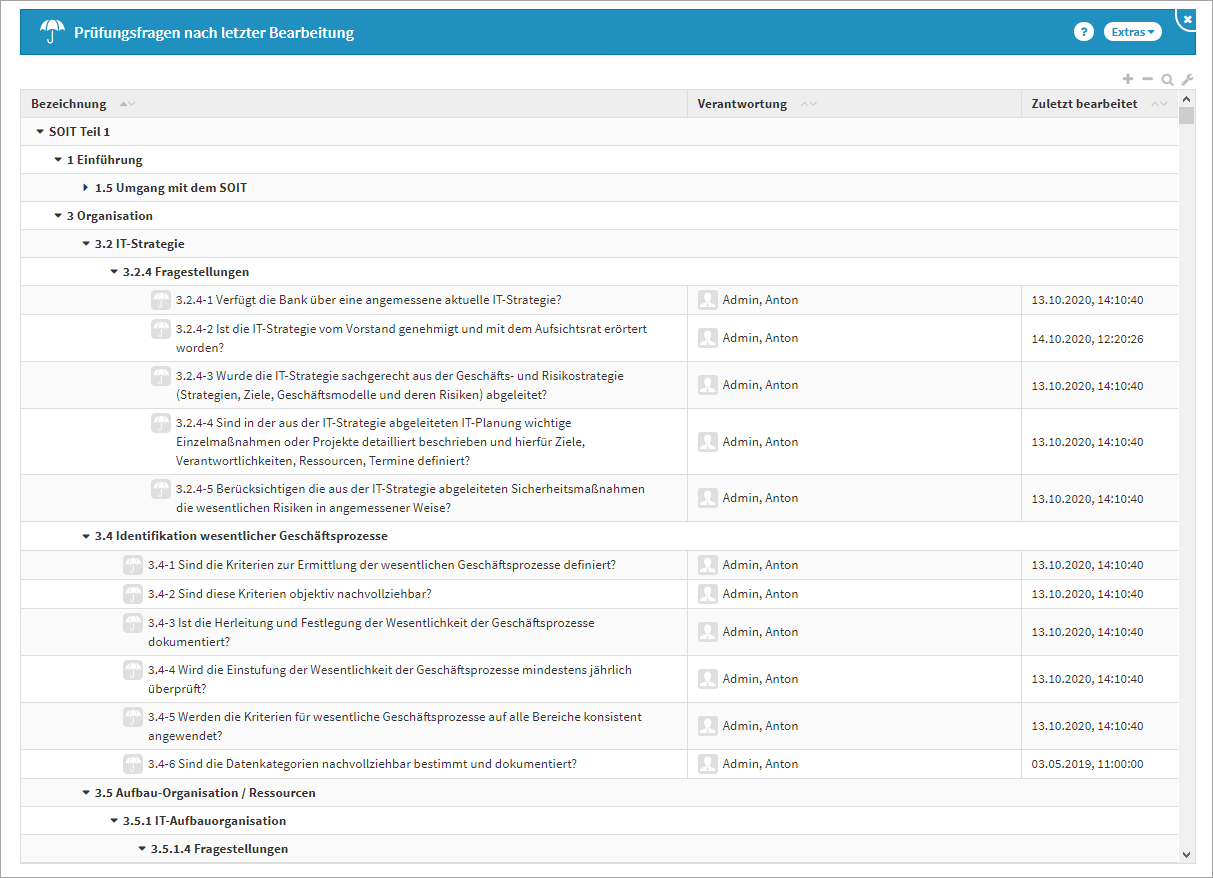Expand the 1.5 Umgang mit dem SOIT node
This screenshot has height=878, width=1213.
(x=86, y=188)
